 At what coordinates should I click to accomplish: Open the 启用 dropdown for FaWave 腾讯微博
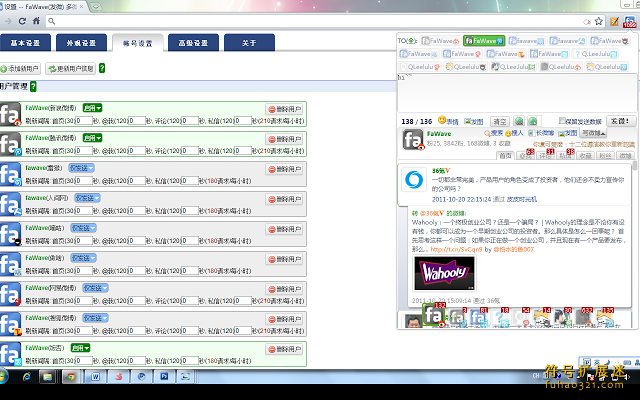92,138
